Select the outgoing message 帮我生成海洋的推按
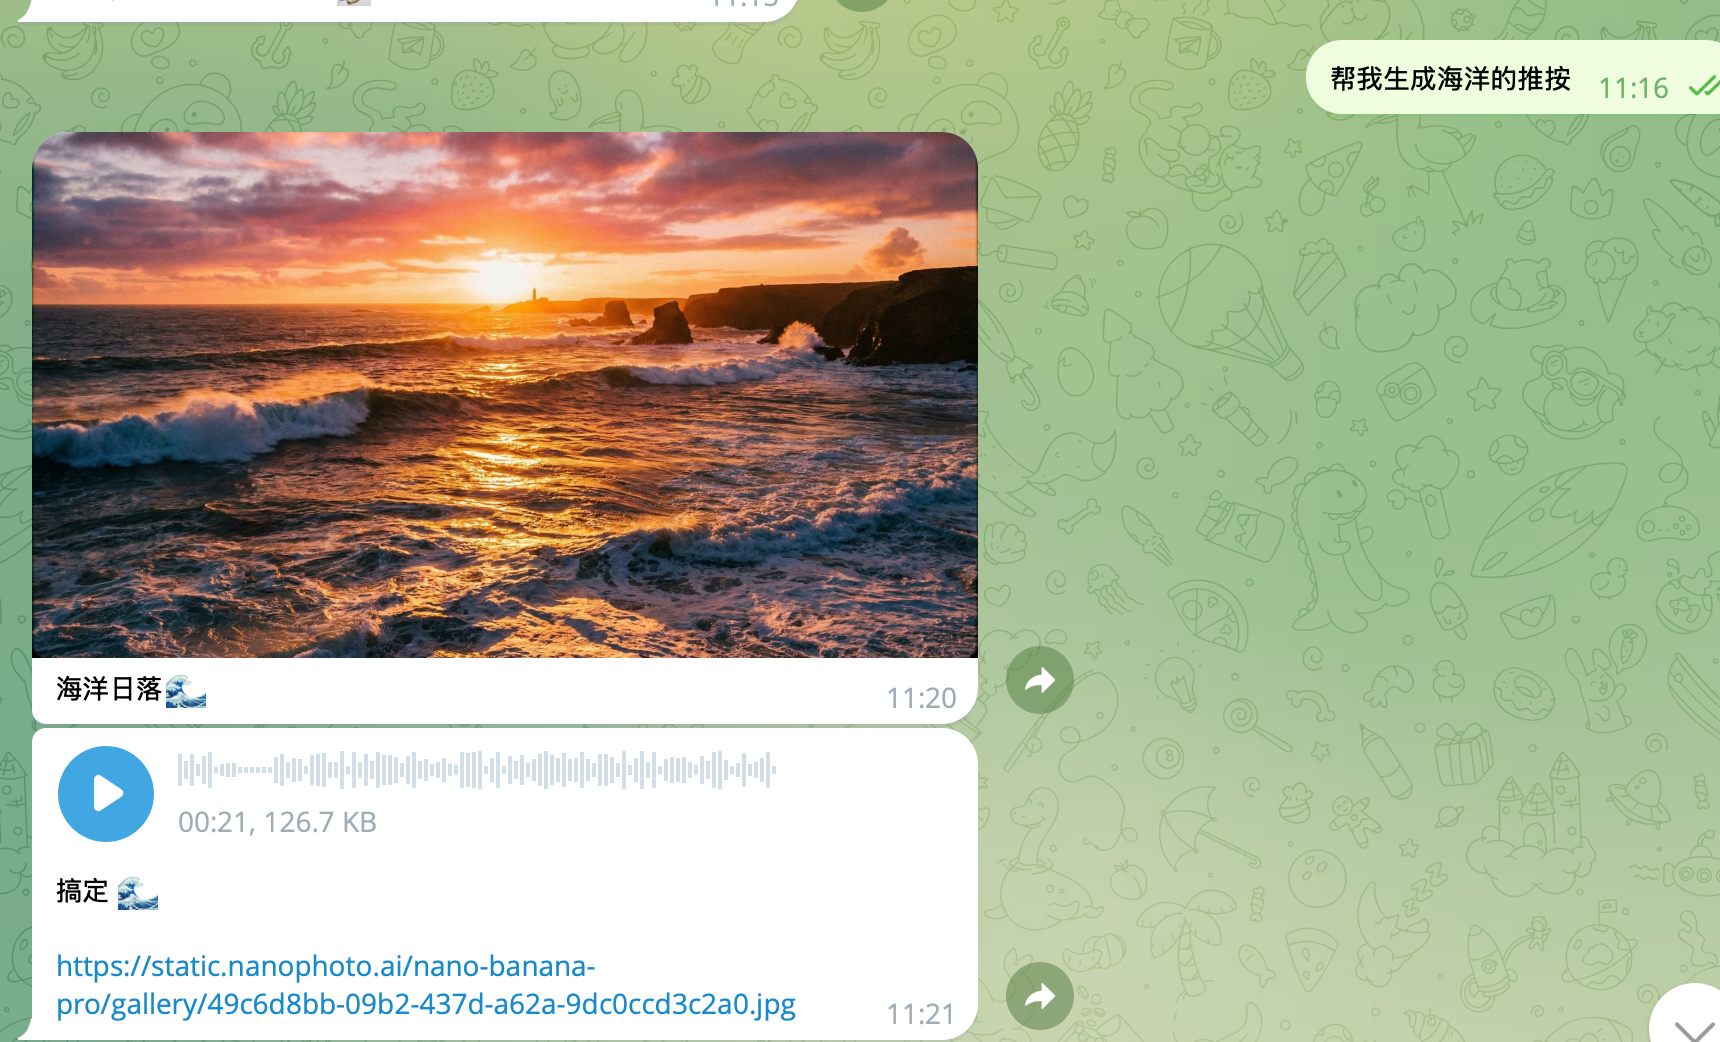 tap(1450, 79)
